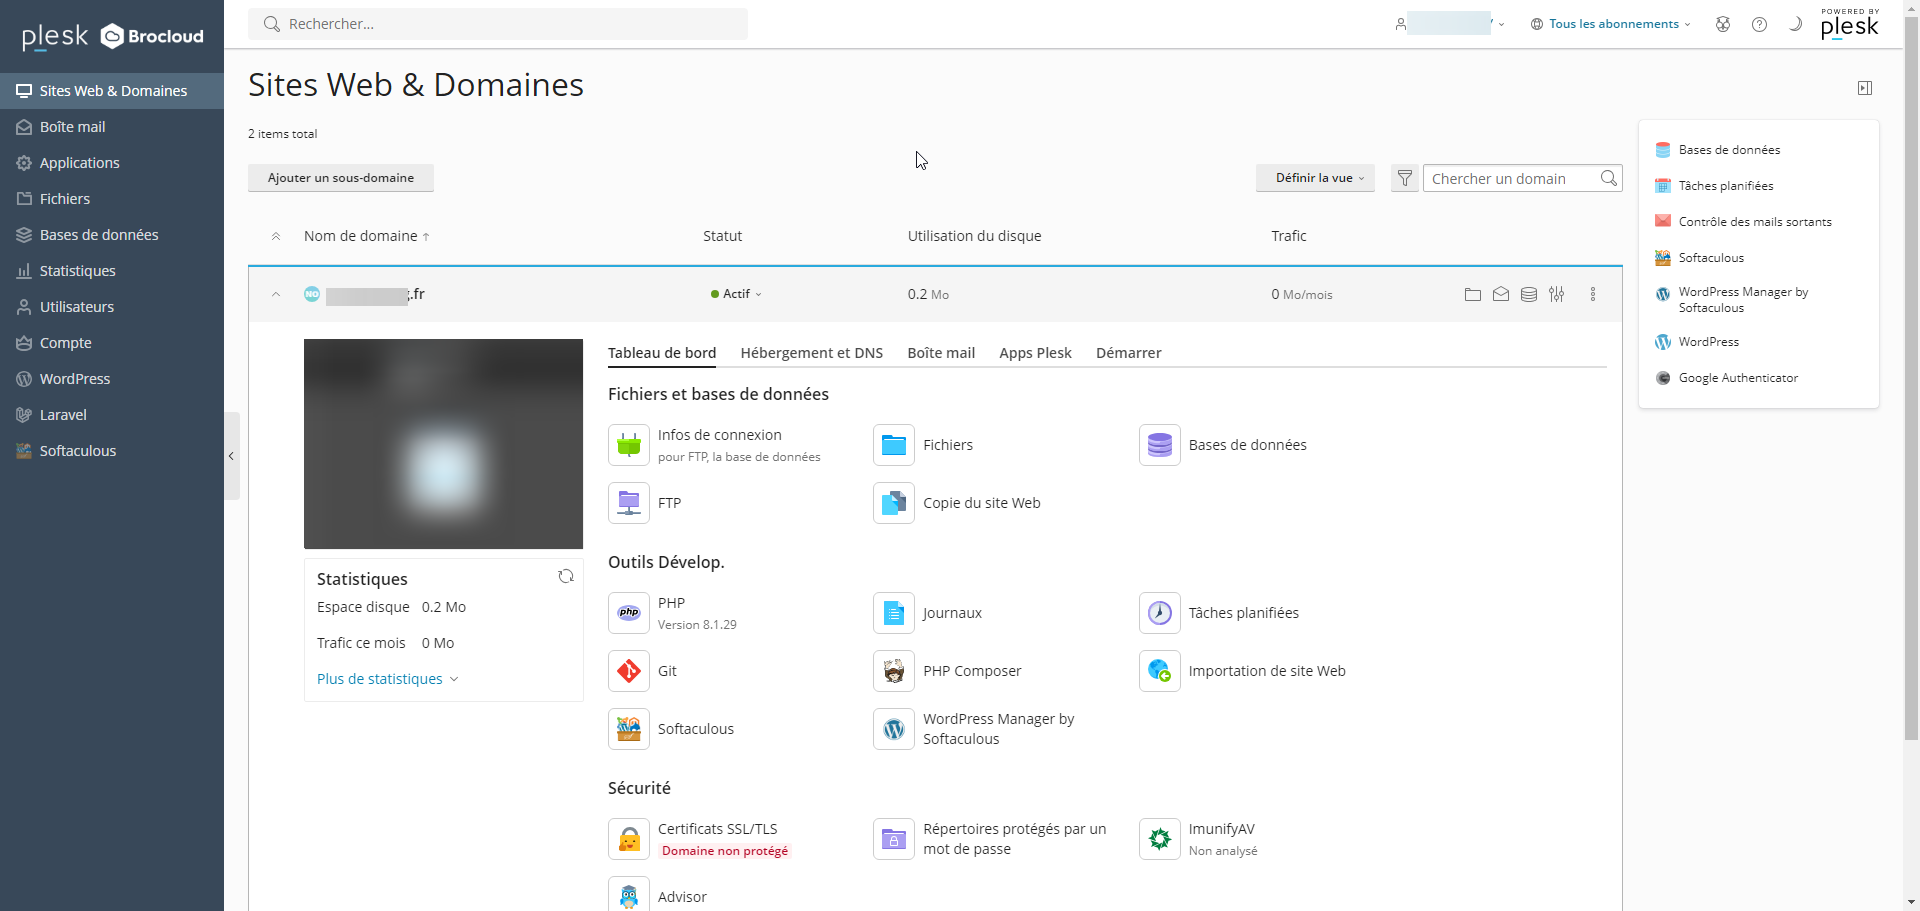Click Ajouter un sous-domaine button
The width and height of the screenshot is (1920, 911).
pyautogui.click(x=340, y=178)
